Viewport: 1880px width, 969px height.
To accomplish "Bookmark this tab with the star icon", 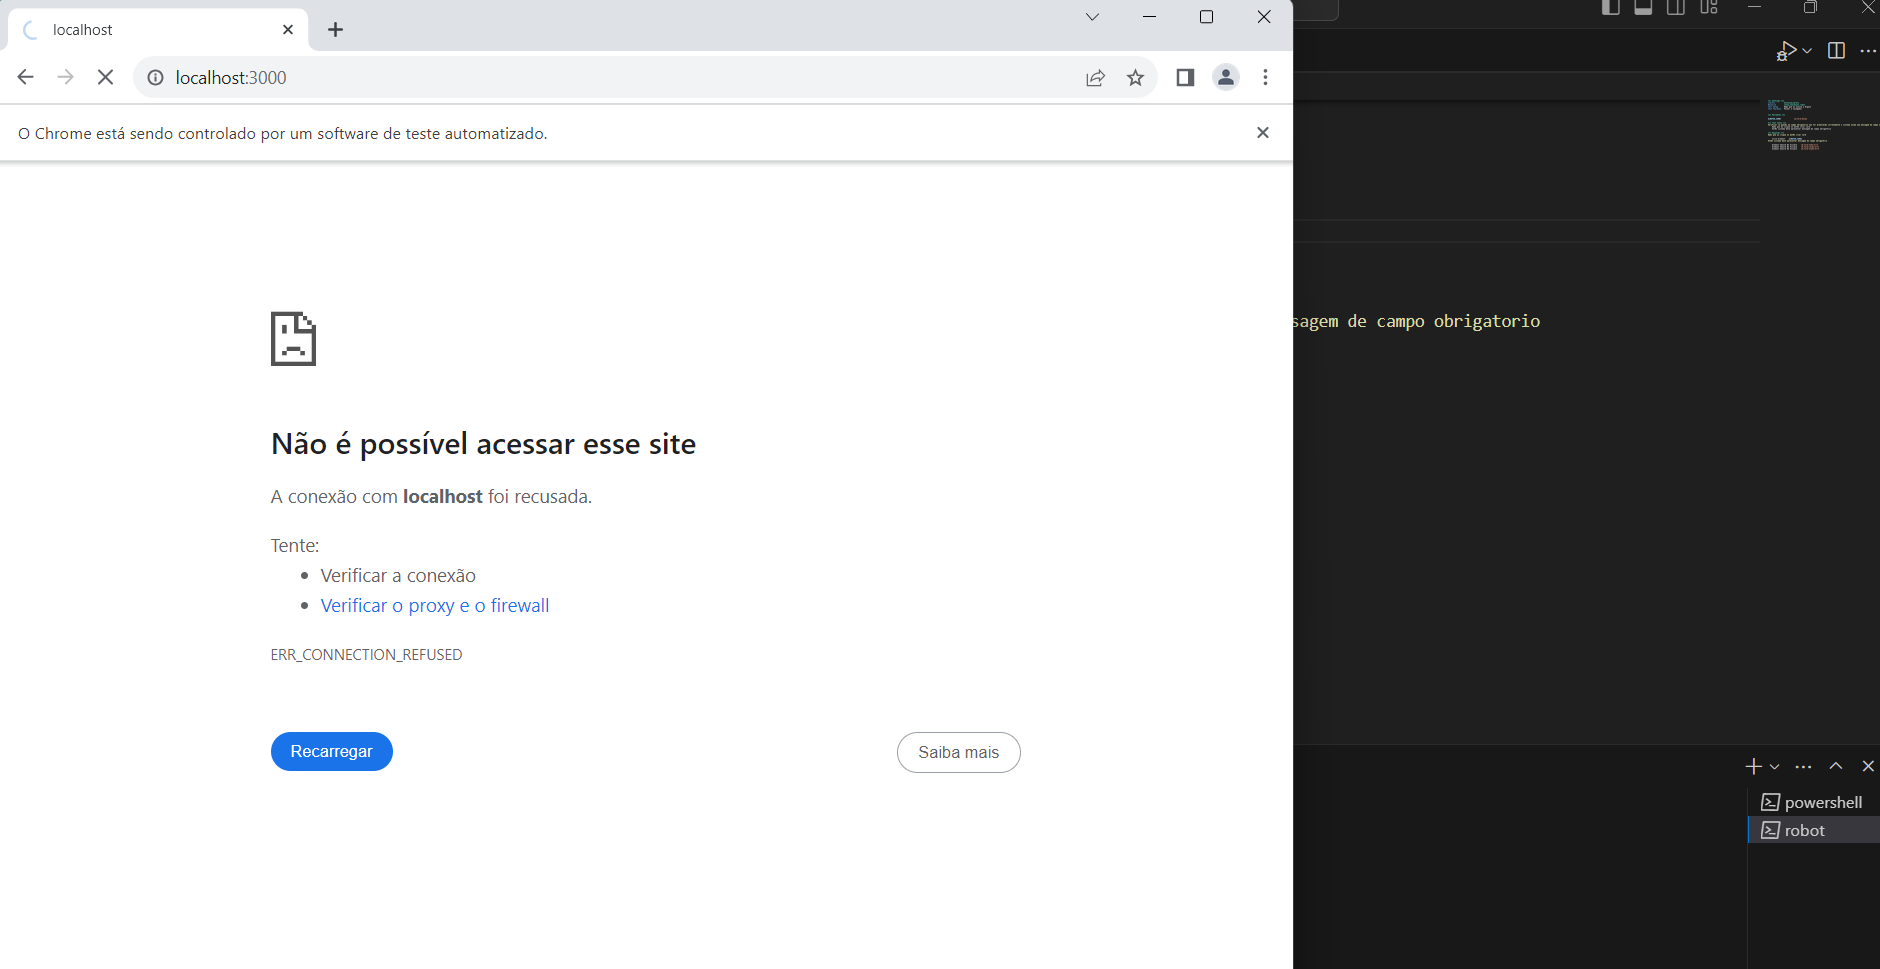I will [x=1135, y=77].
